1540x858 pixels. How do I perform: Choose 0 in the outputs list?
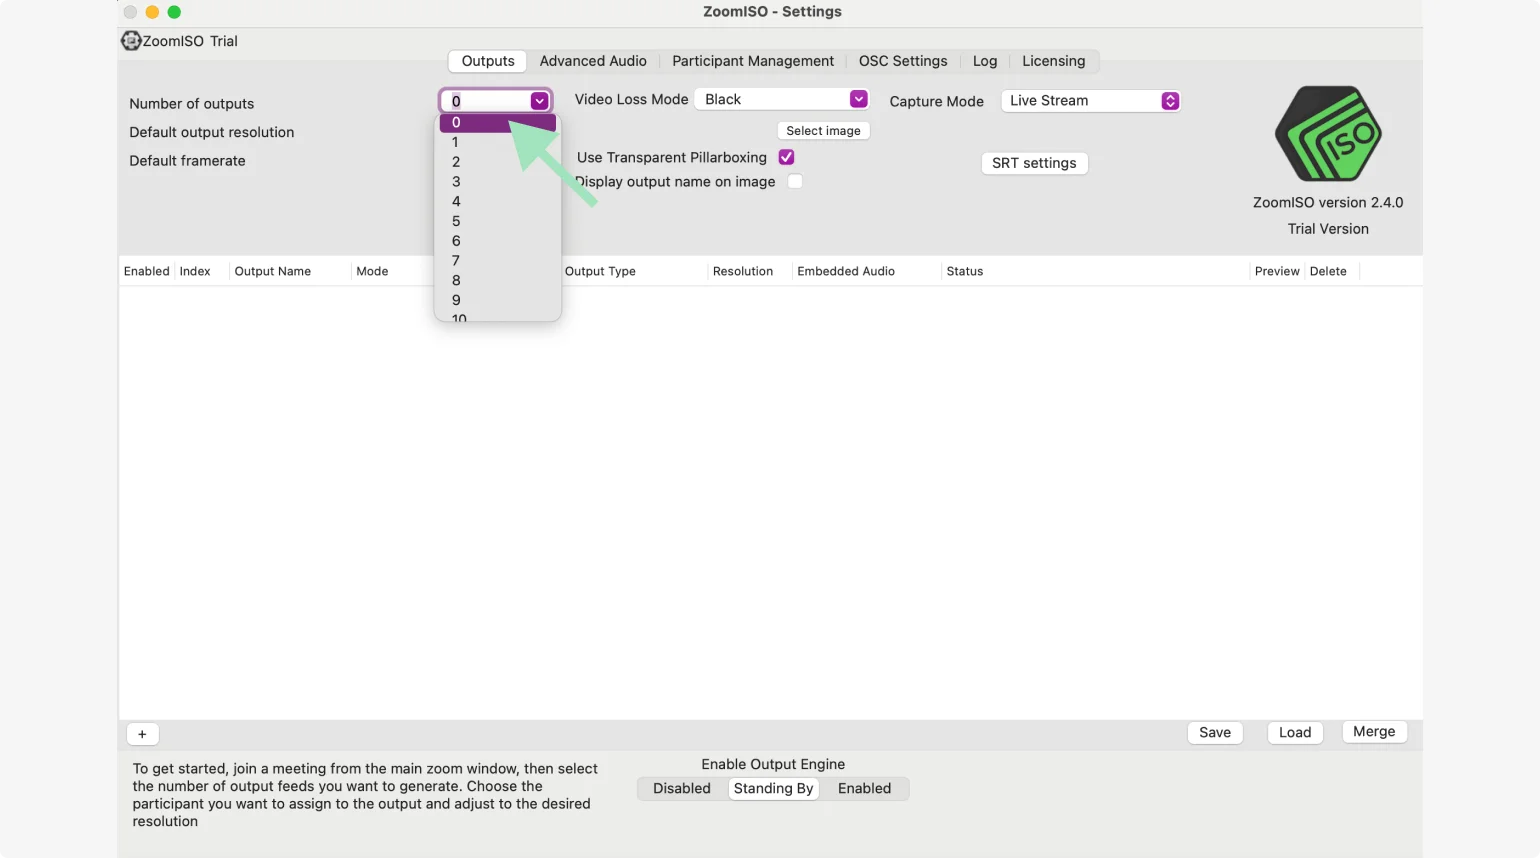coord(498,123)
